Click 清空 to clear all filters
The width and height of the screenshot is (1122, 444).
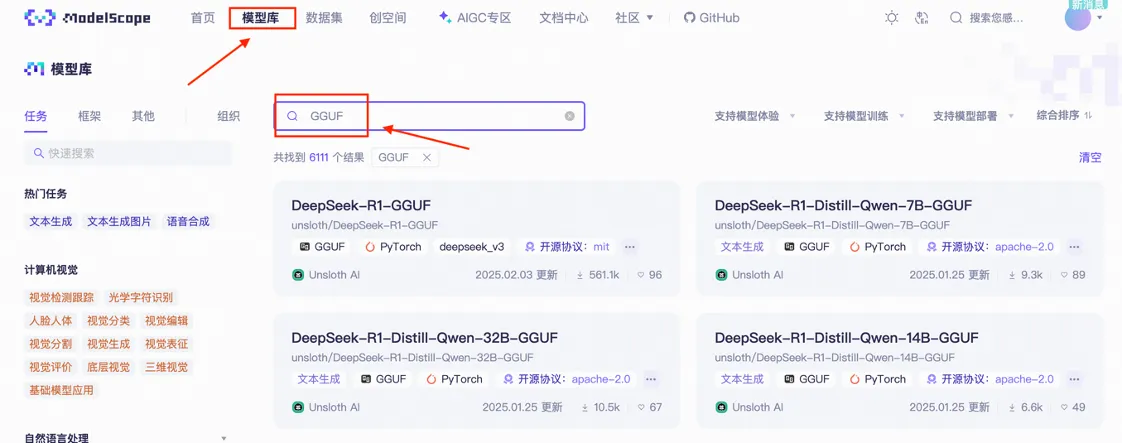(x=1090, y=158)
